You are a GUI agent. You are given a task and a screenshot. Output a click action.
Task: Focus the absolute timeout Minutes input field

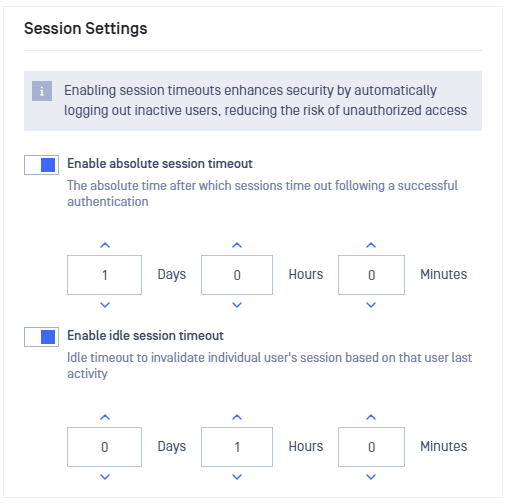[x=371, y=275]
